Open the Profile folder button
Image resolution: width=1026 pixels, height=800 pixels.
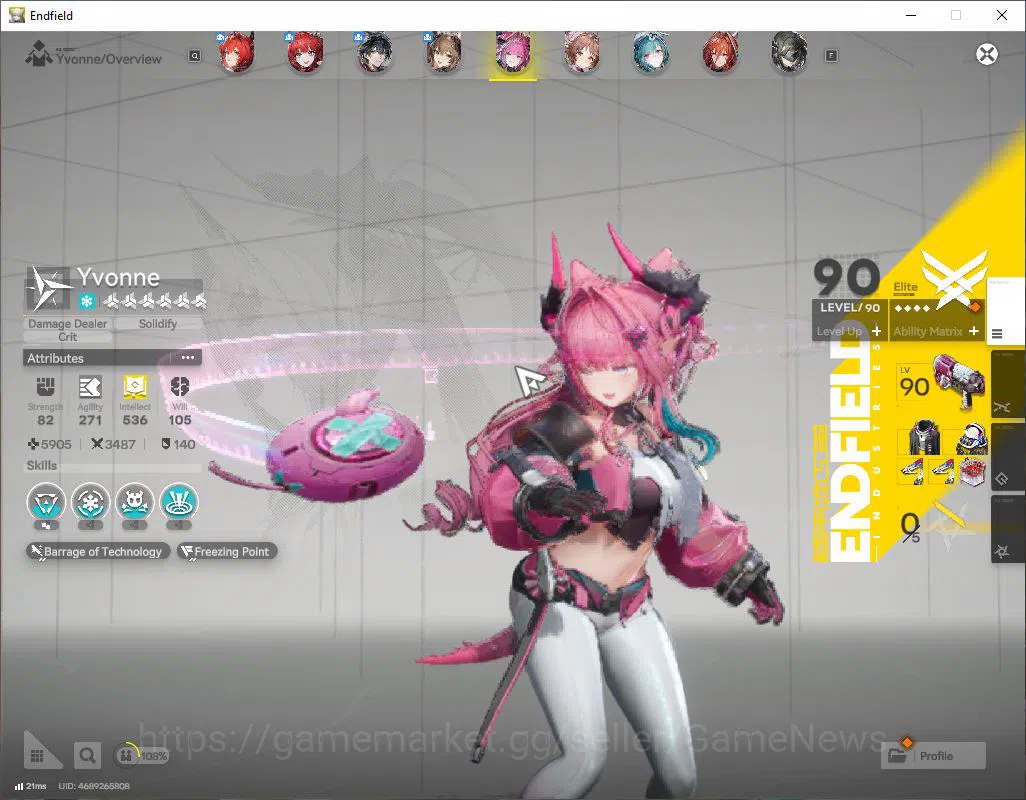933,756
